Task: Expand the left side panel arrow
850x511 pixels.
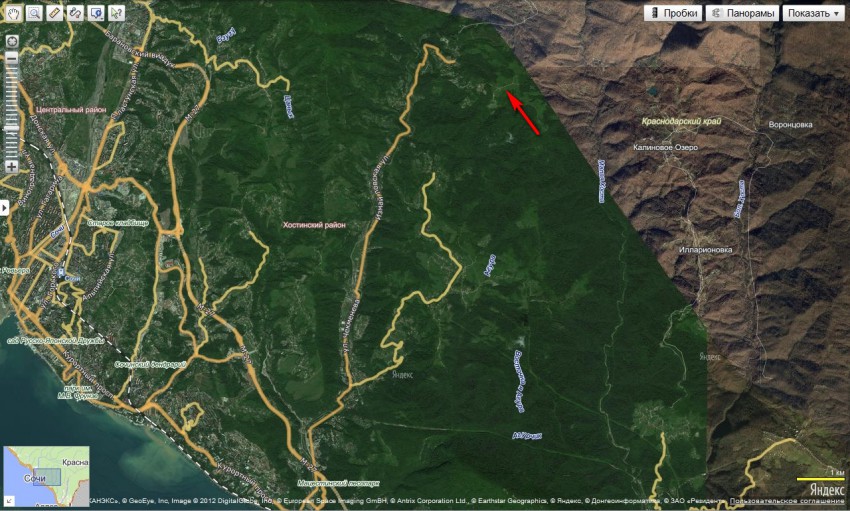Action: click(4, 208)
